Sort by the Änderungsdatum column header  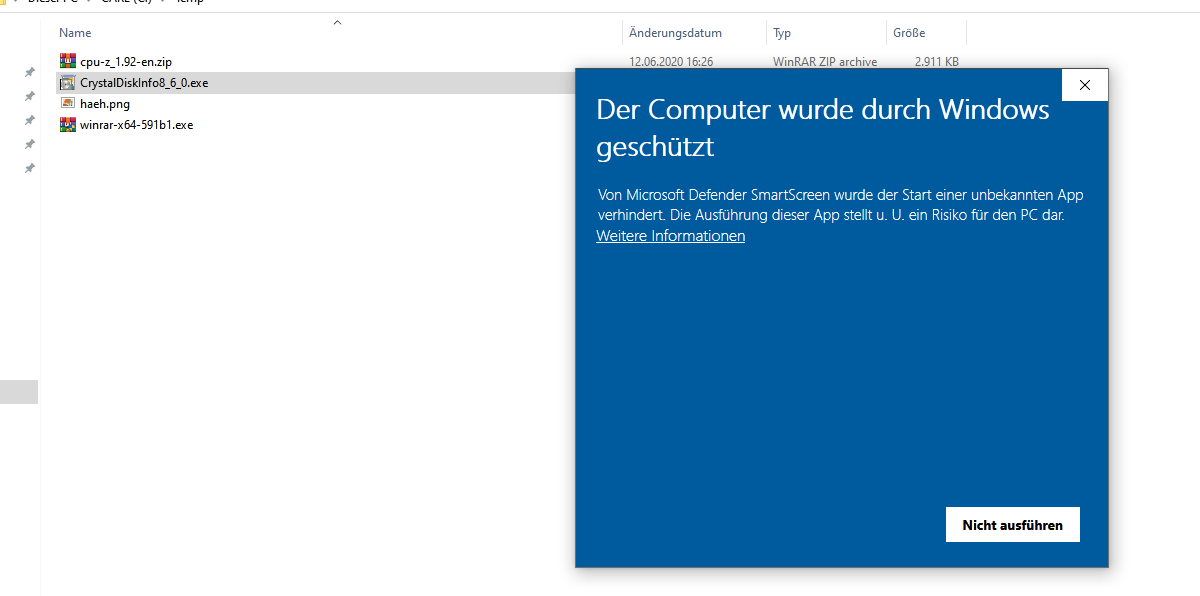point(675,33)
